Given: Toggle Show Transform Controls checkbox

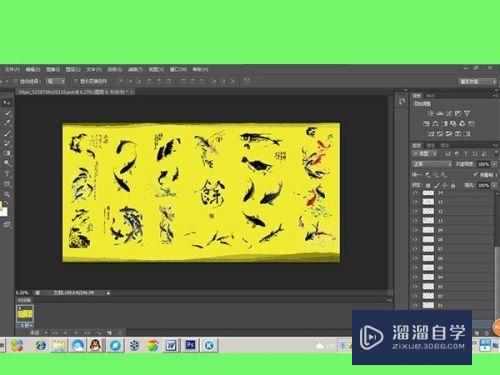Looking at the screenshot, I should pos(75,81).
